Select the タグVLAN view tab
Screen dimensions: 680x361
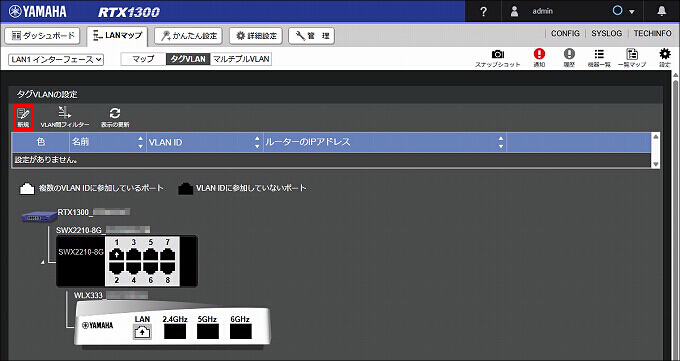(x=188, y=59)
